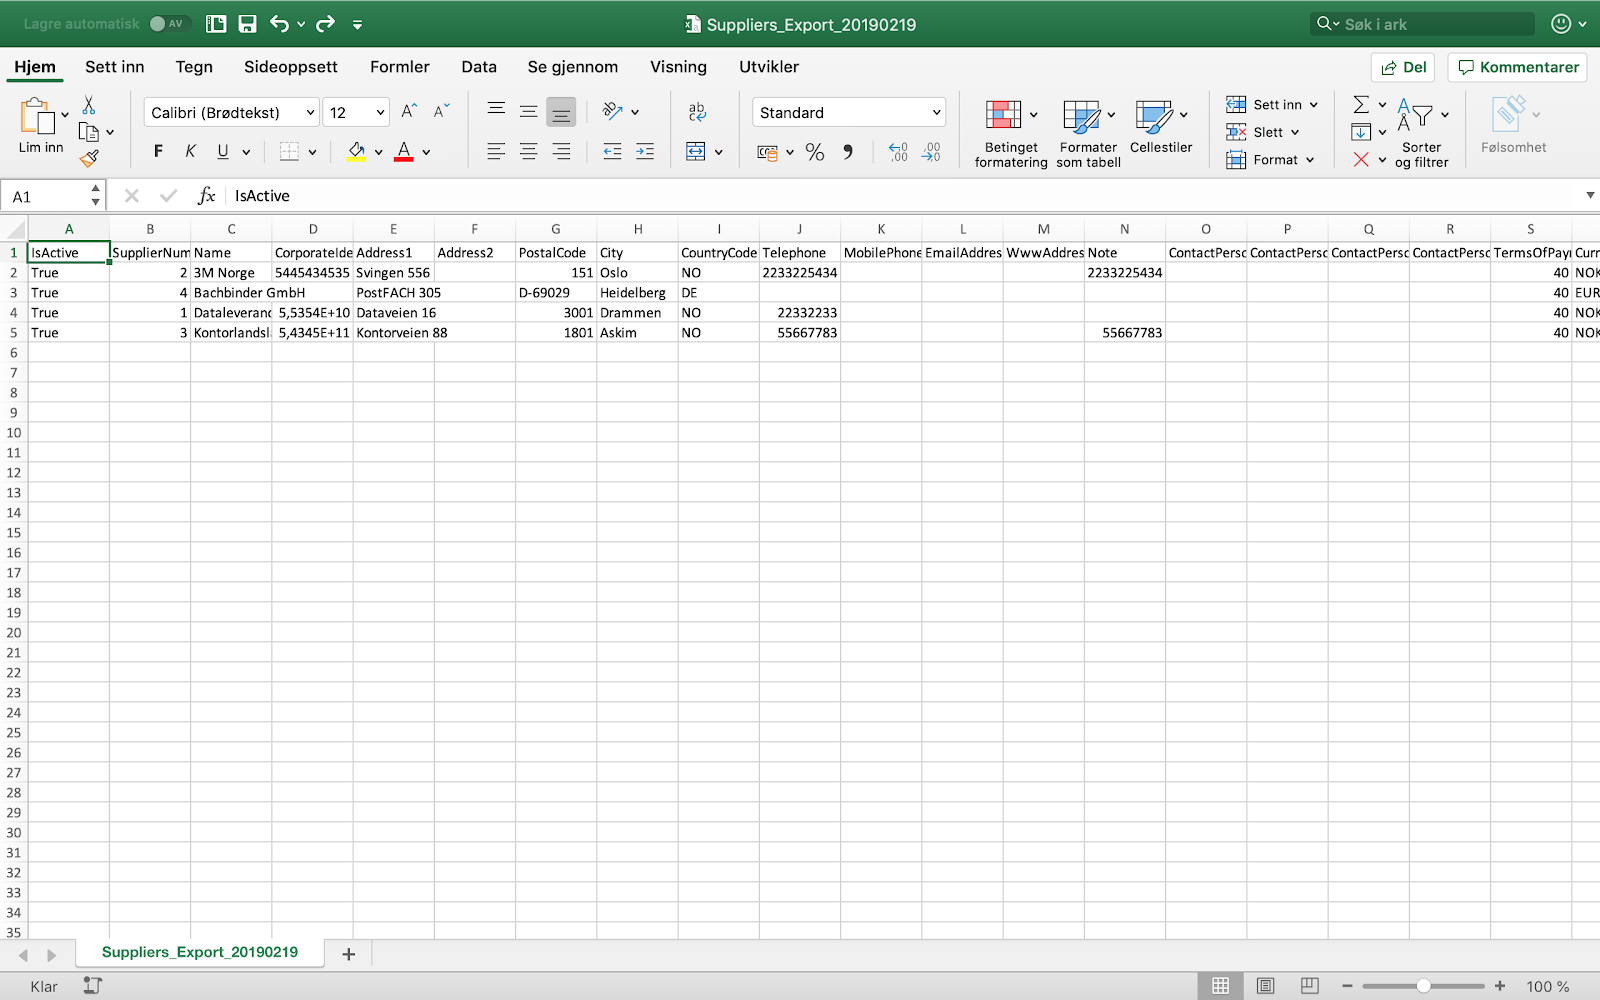Click the Undo arrow icon
This screenshot has height=1000, width=1600.
[x=279, y=24]
